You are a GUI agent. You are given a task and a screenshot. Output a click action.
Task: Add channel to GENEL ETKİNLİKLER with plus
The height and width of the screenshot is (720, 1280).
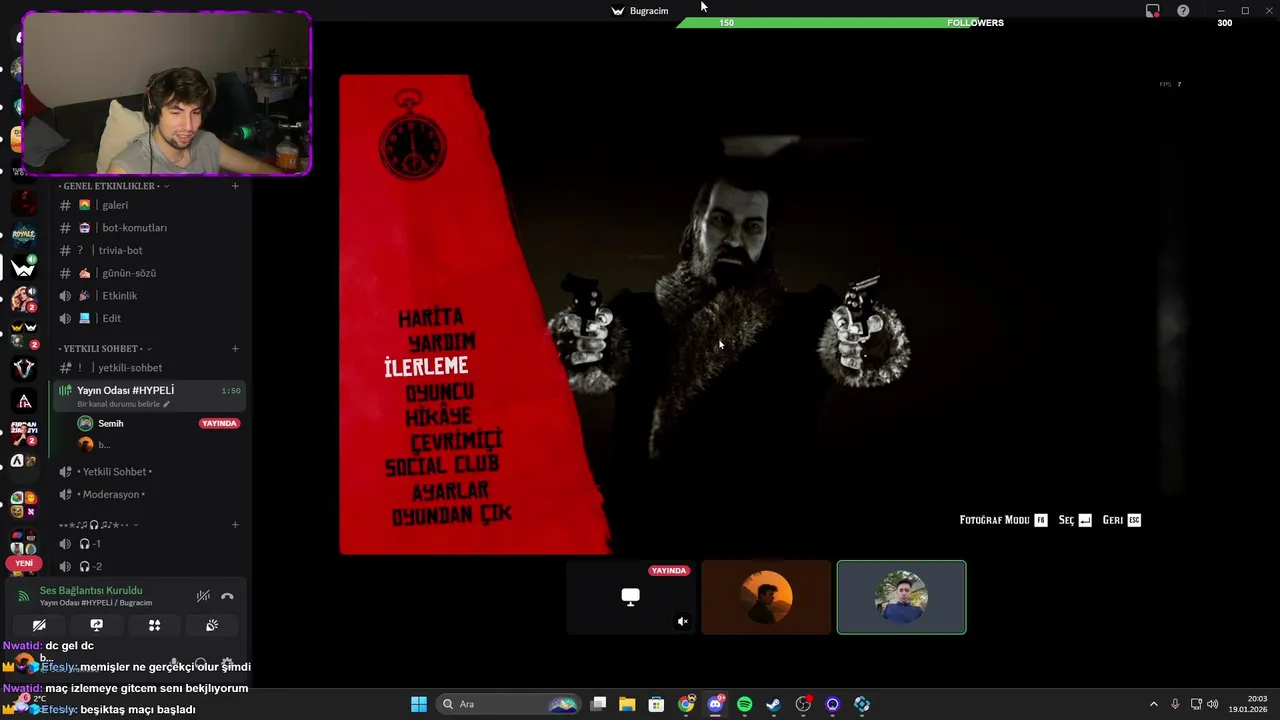click(235, 186)
